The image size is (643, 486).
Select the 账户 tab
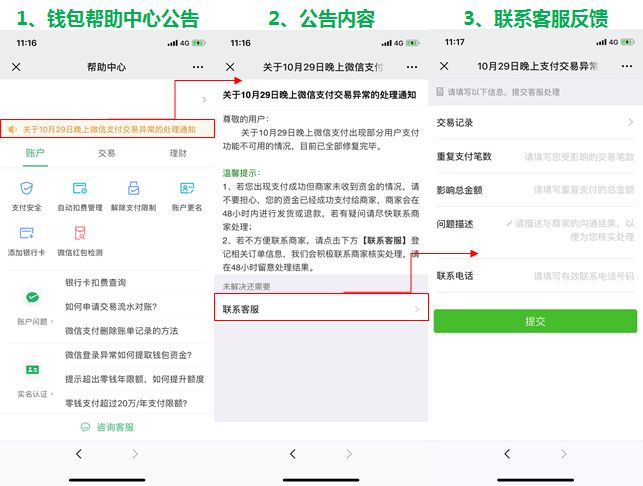click(35, 153)
